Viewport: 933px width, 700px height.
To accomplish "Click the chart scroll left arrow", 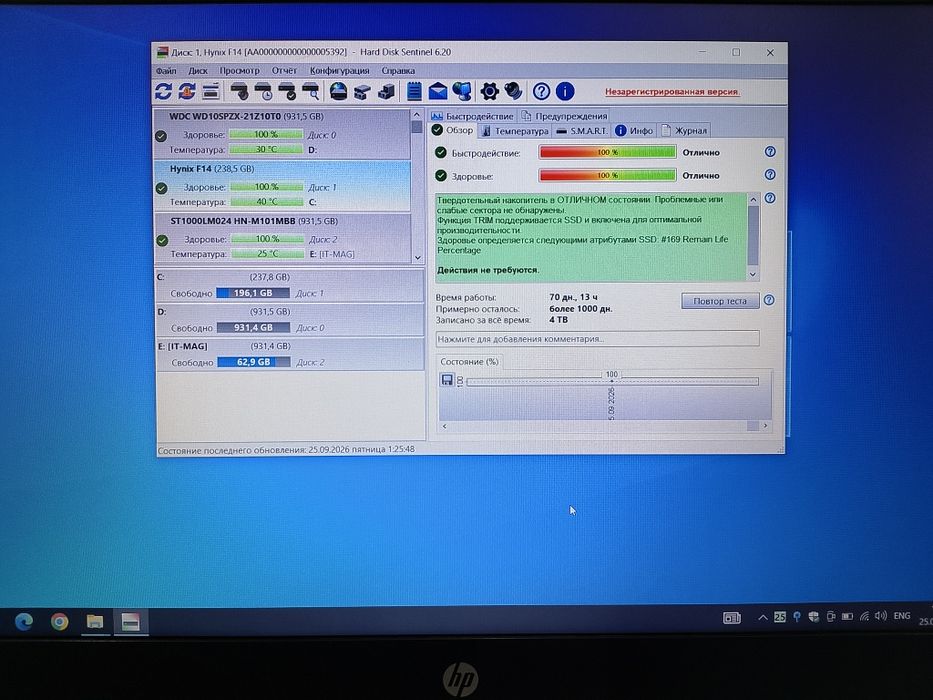I will coord(444,426).
